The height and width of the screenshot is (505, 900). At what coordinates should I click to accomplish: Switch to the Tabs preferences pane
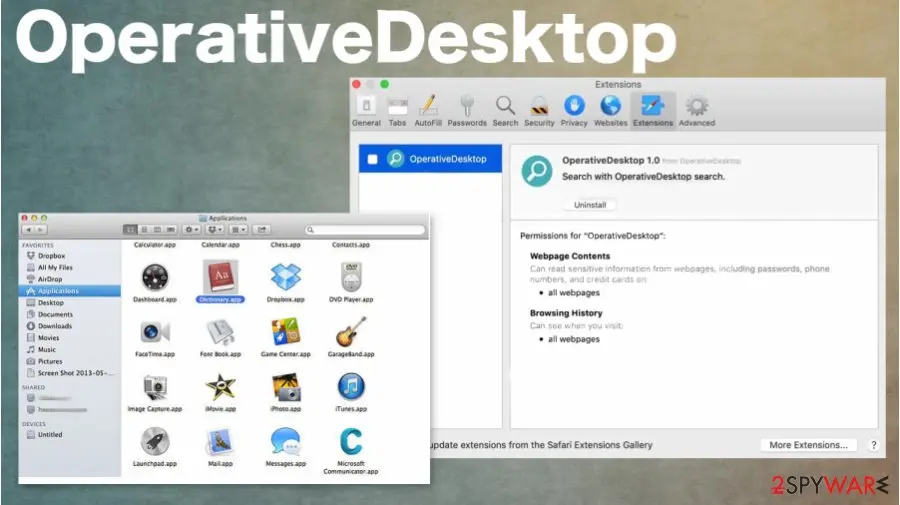397,111
